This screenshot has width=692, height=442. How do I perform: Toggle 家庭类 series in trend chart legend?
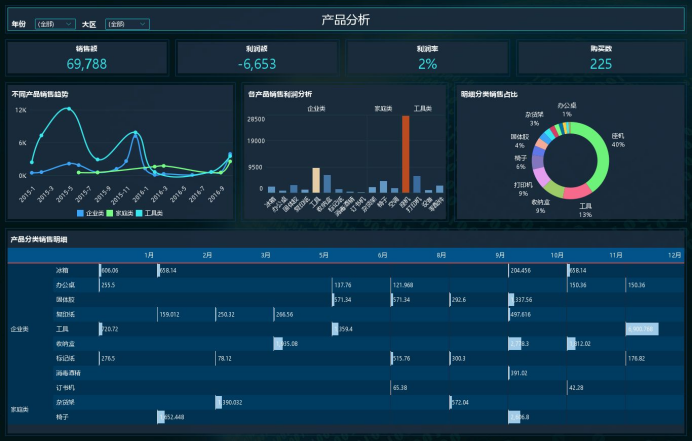(125, 213)
